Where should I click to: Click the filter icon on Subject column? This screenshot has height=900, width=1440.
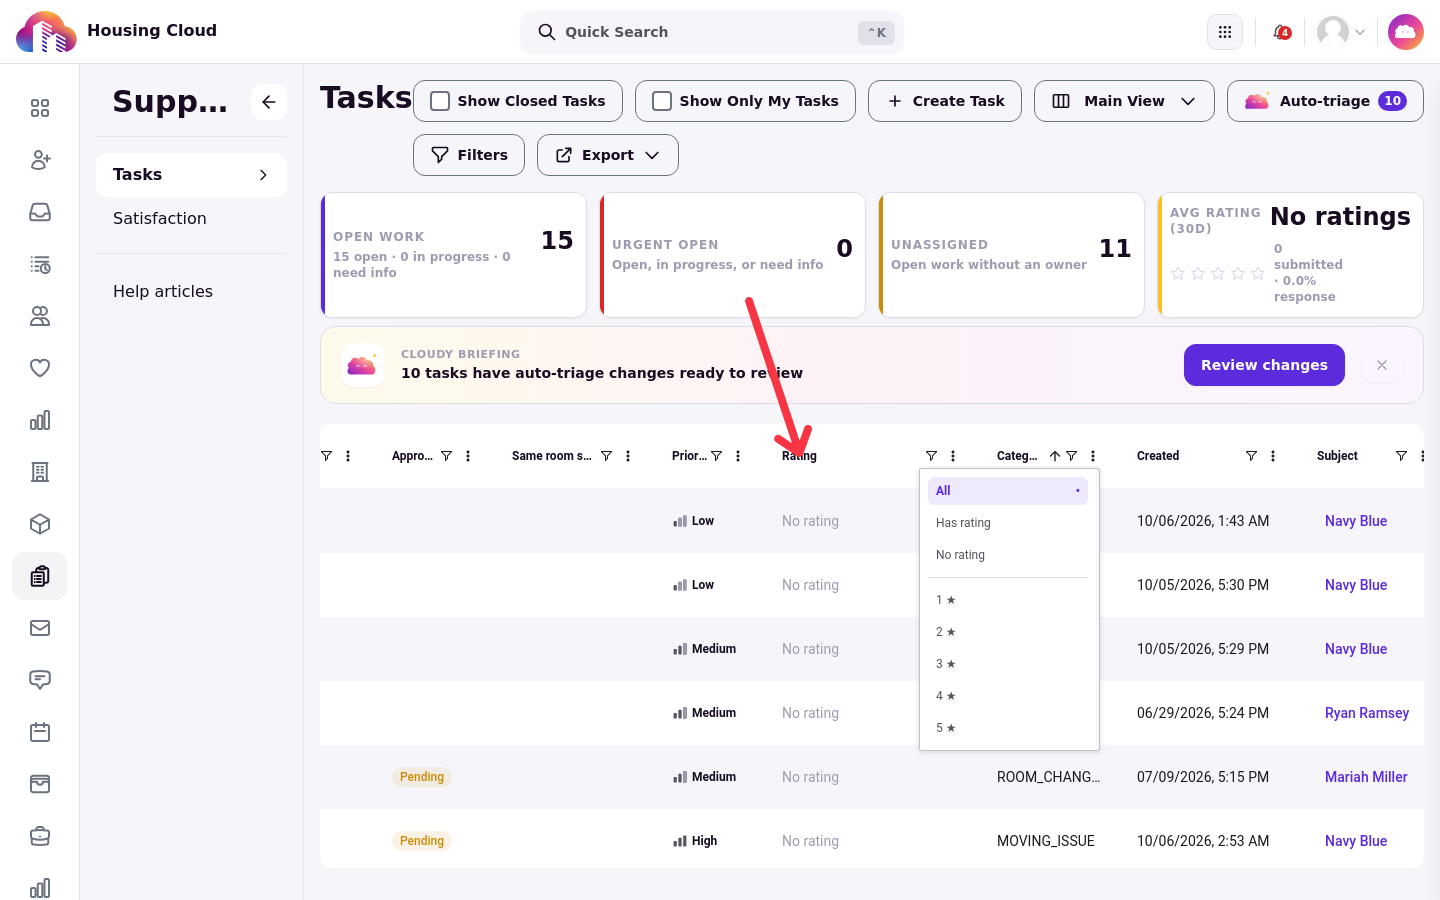tap(1401, 456)
